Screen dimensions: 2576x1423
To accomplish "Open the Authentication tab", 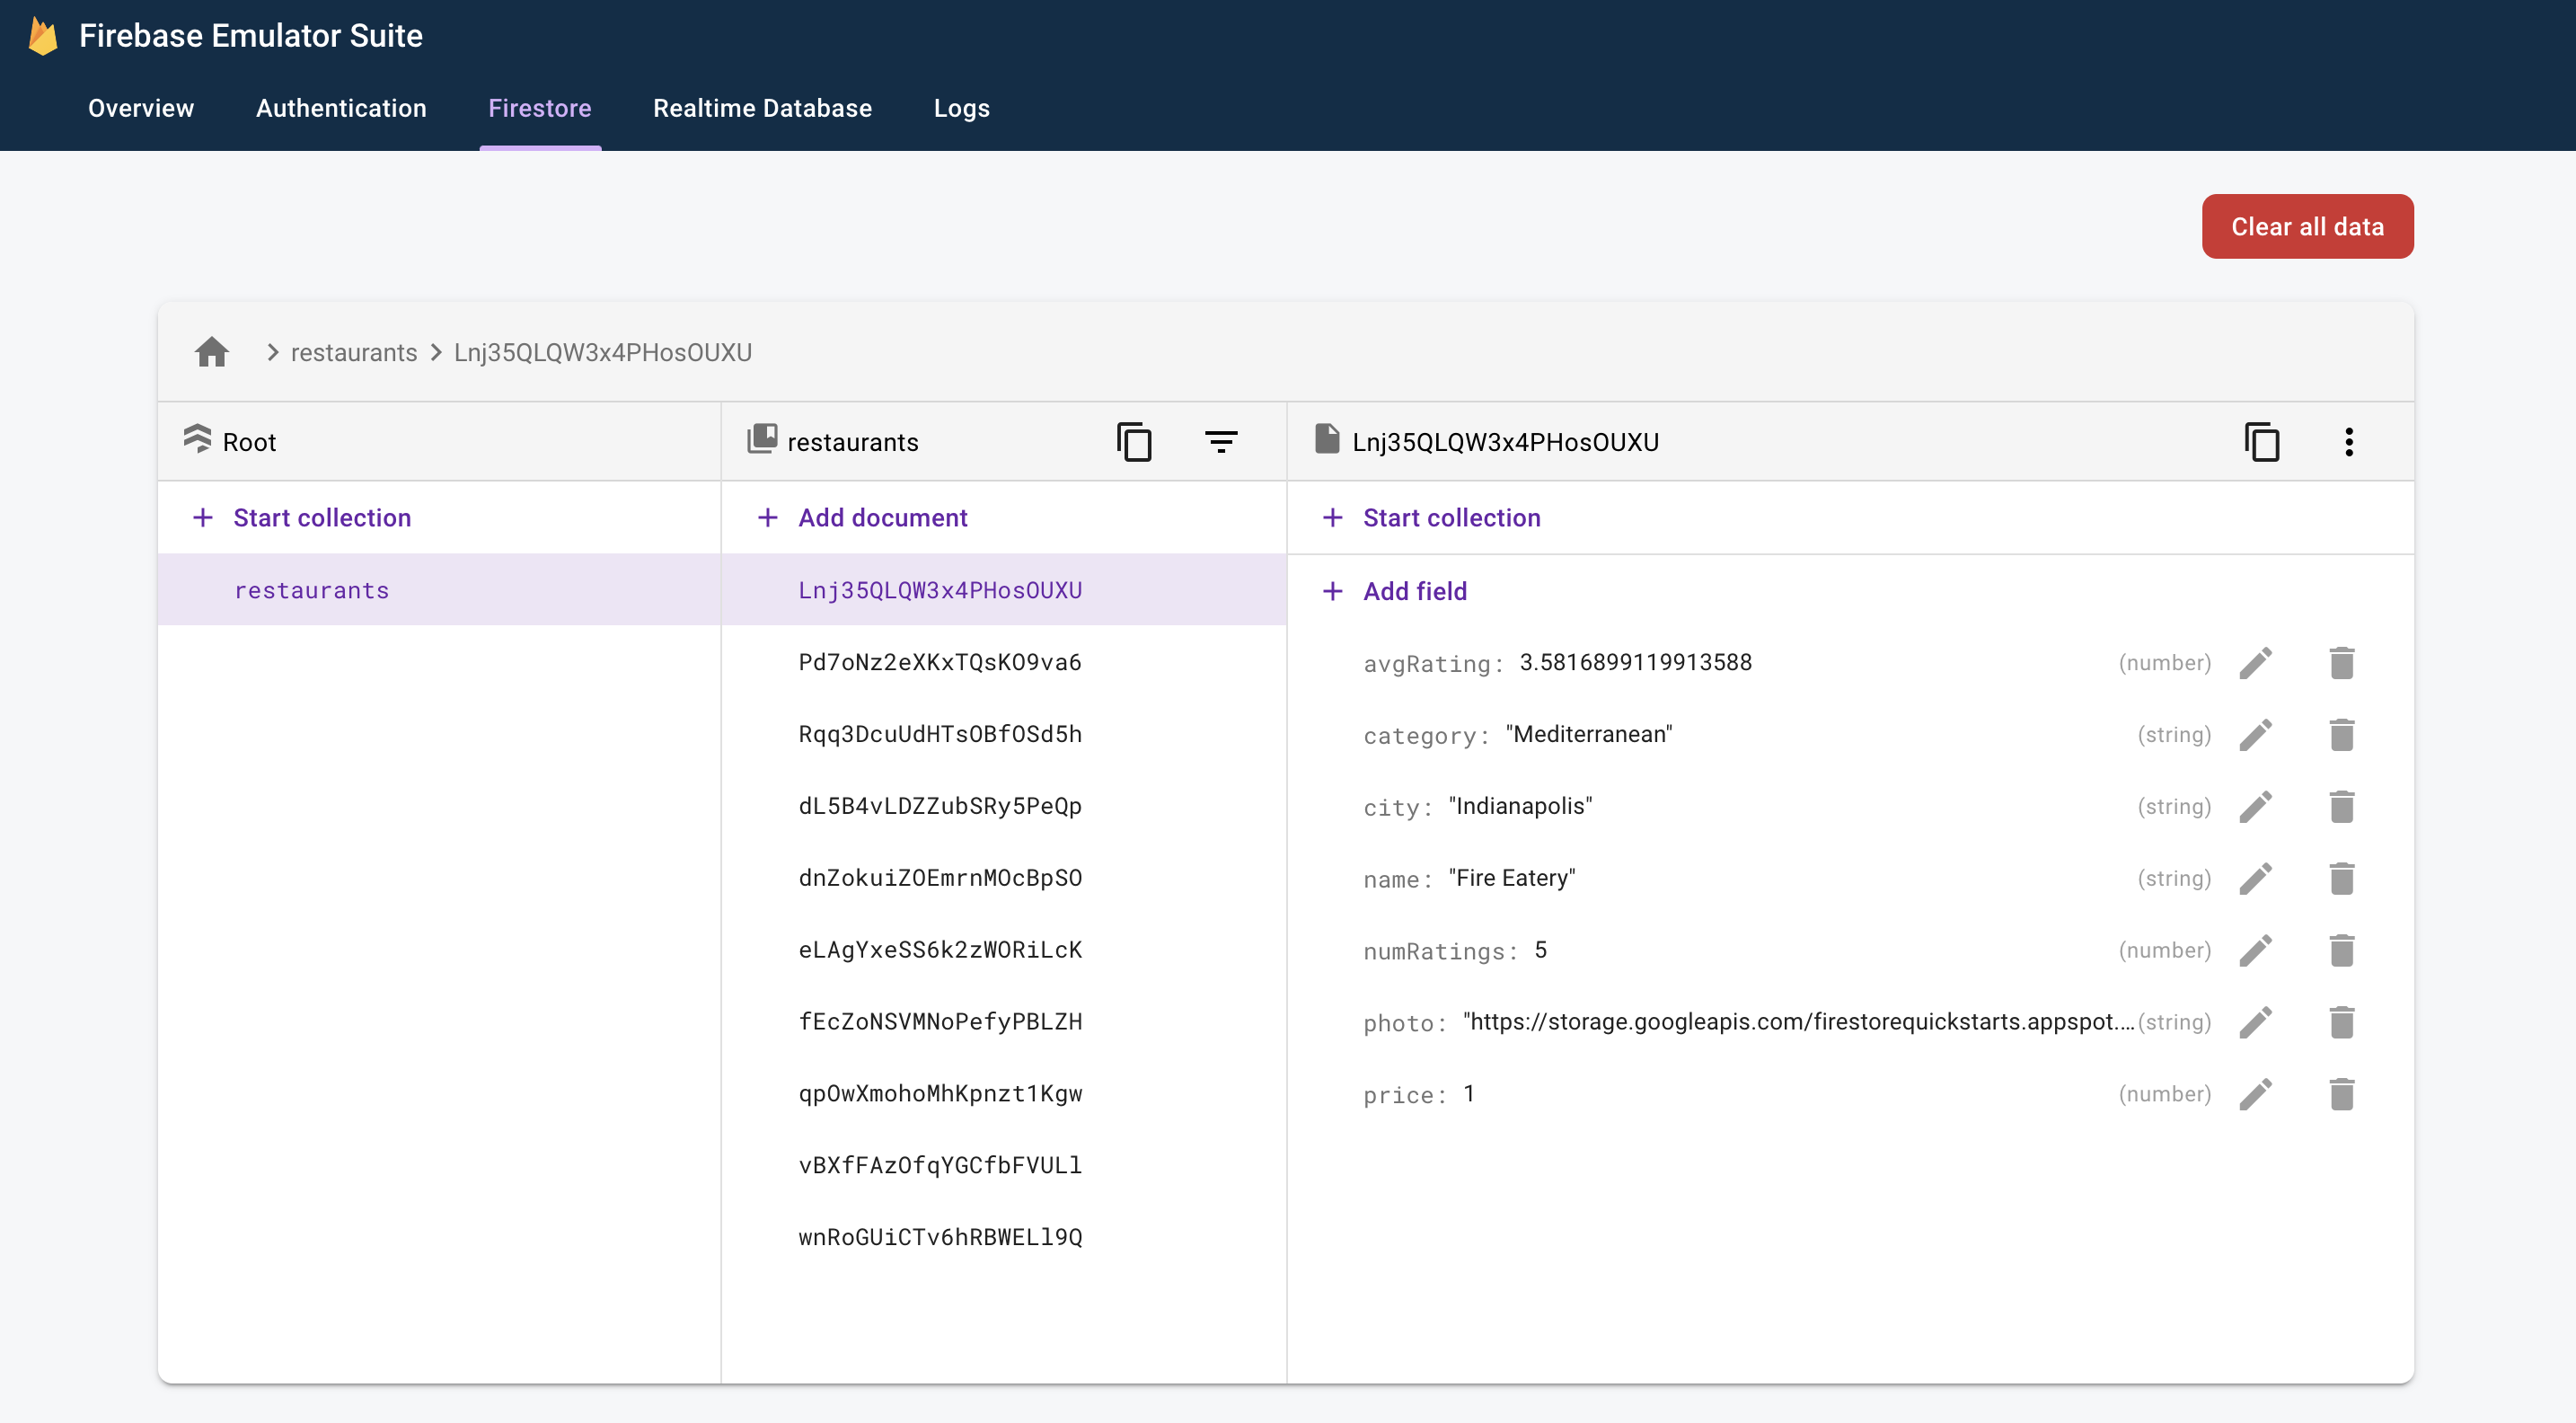I will [x=340, y=109].
